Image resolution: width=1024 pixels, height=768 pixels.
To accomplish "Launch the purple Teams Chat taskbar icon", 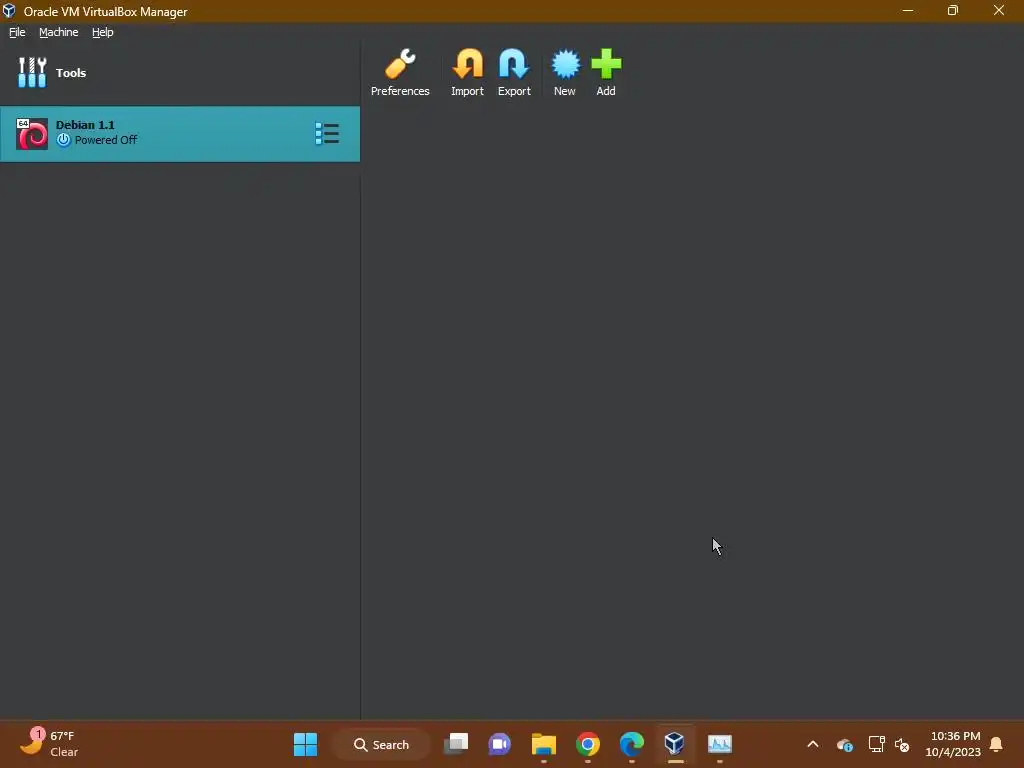I will pyautogui.click(x=500, y=744).
